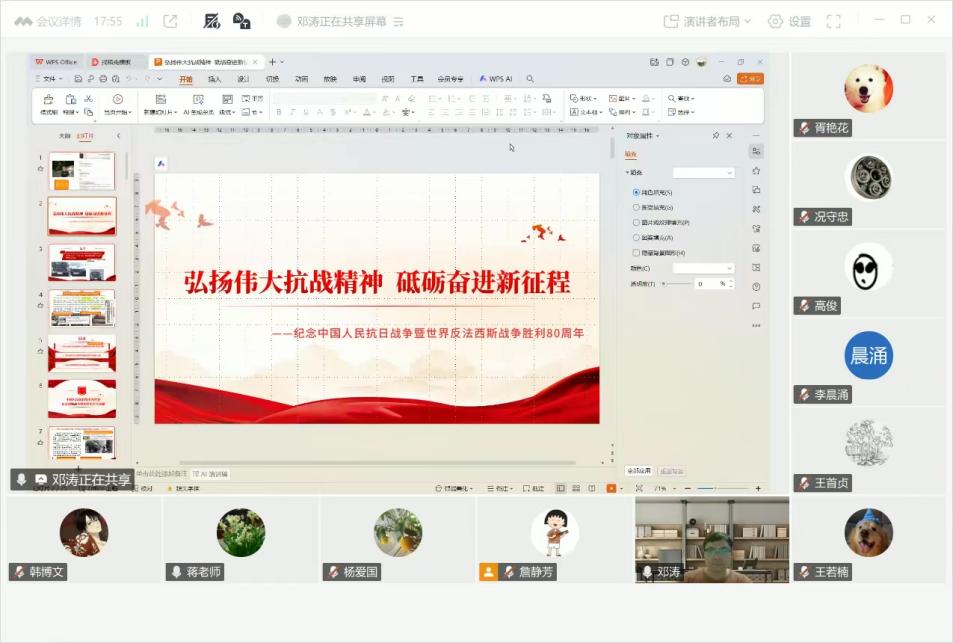Click the fullscreen icon in top bar
953x643 pixels.
(833, 21)
